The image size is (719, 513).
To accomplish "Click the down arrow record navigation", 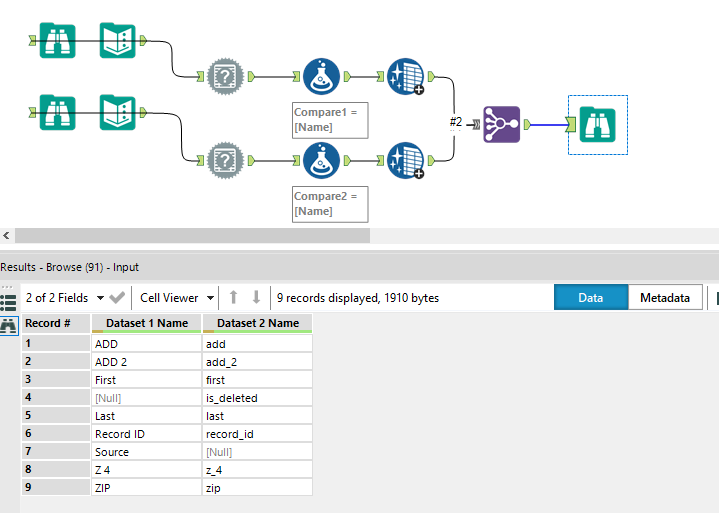I will click(256, 298).
